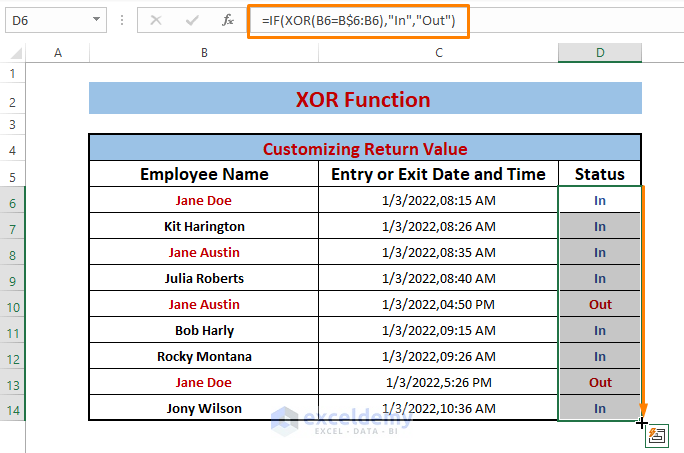
Task: Click the Select All corner triangle
Action: pos(16,53)
